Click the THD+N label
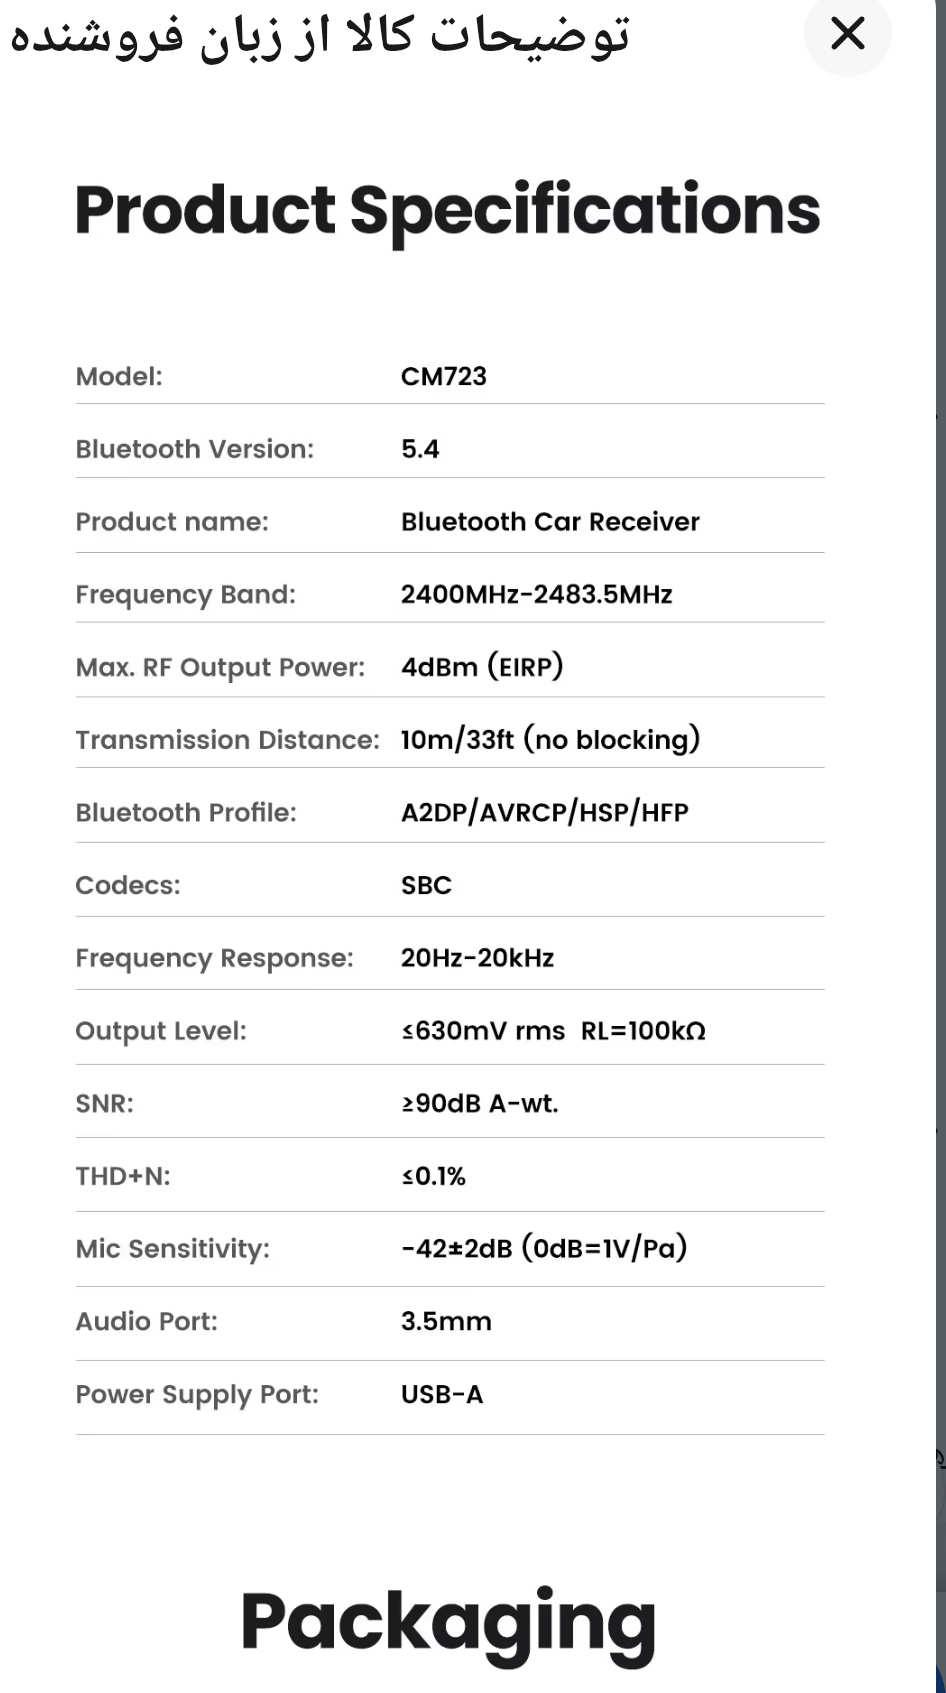 coord(123,1176)
